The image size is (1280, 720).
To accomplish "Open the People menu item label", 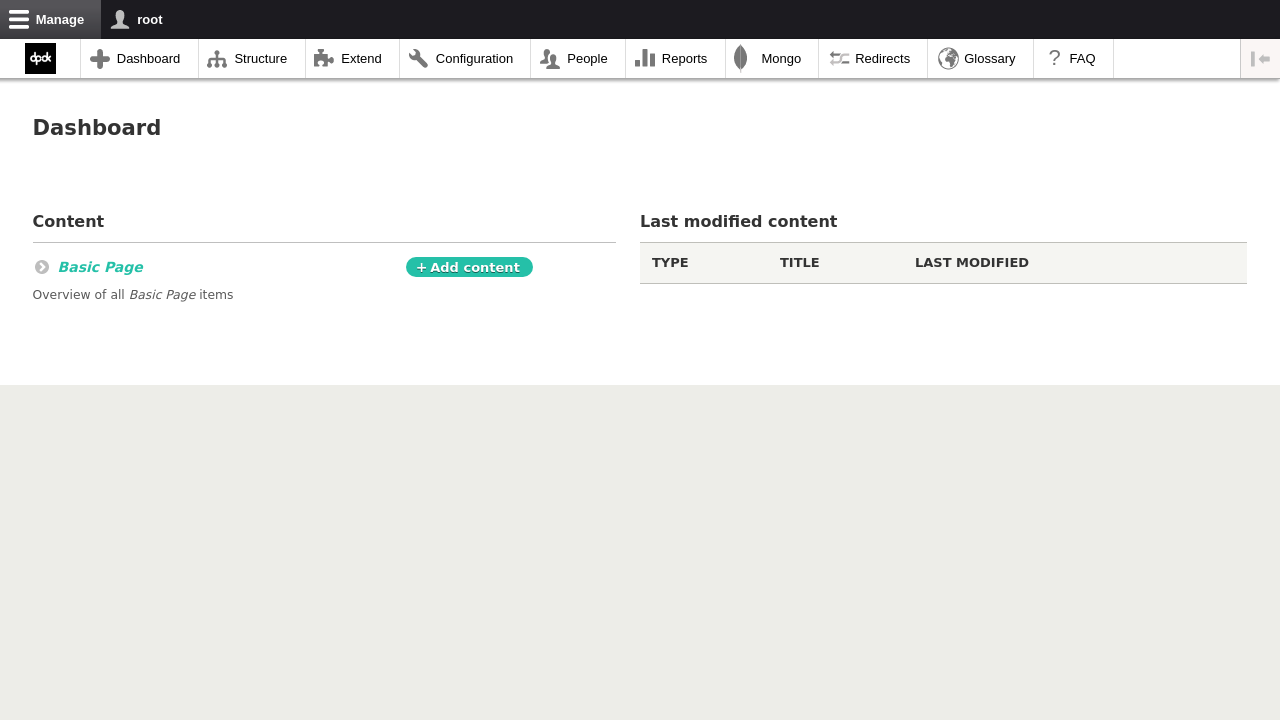I will pyautogui.click(x=587, y=59).
